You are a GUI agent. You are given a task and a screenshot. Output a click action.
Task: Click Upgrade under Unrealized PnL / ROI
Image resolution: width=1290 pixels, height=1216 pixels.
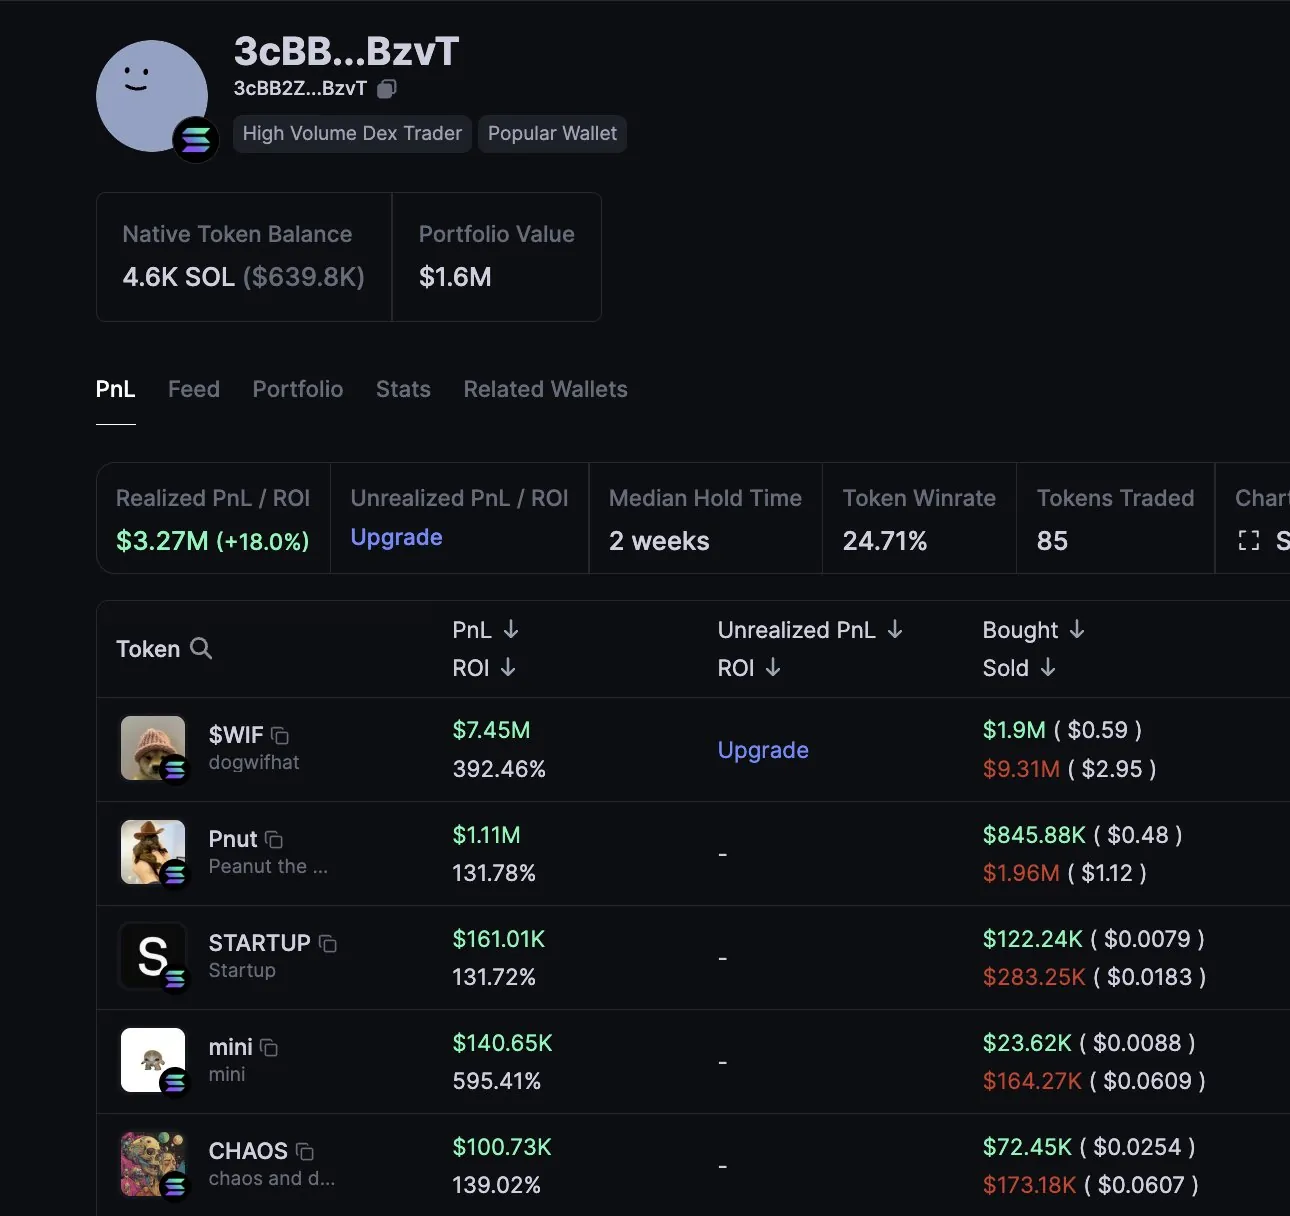pos(396,537)
